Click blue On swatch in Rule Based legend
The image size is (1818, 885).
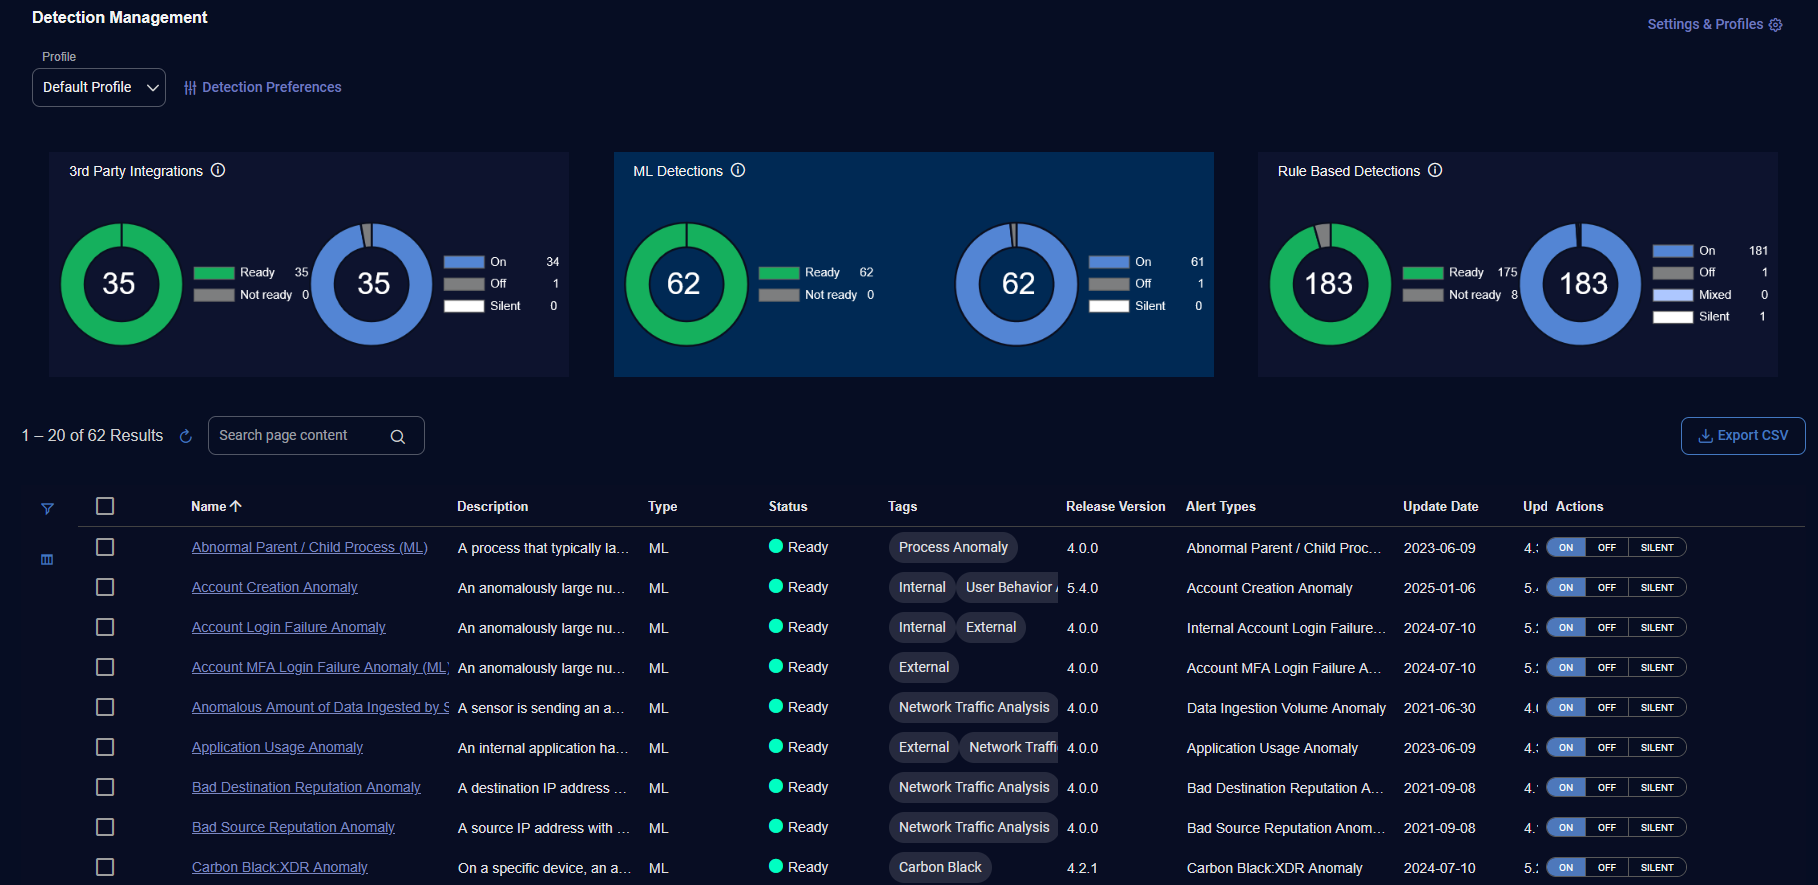pos(1672,251)
